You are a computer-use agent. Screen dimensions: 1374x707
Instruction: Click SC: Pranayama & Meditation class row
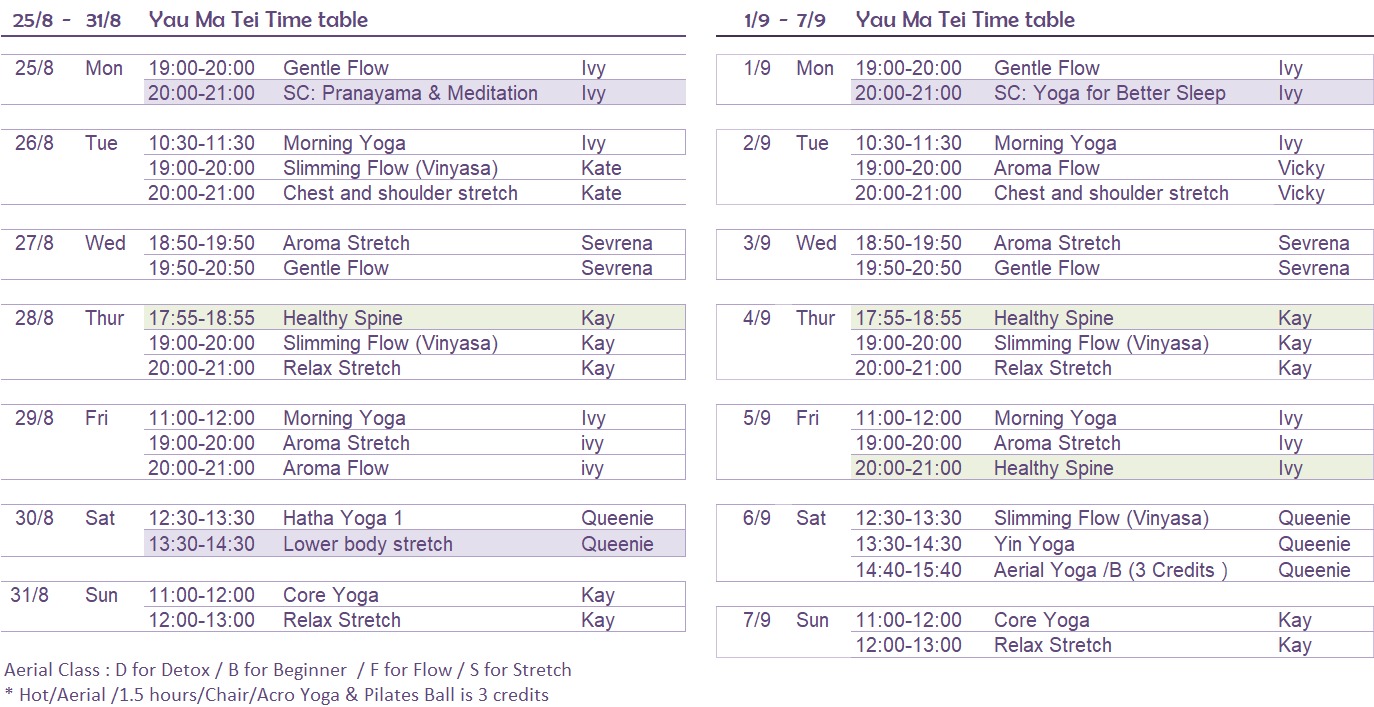pos(415,93)
